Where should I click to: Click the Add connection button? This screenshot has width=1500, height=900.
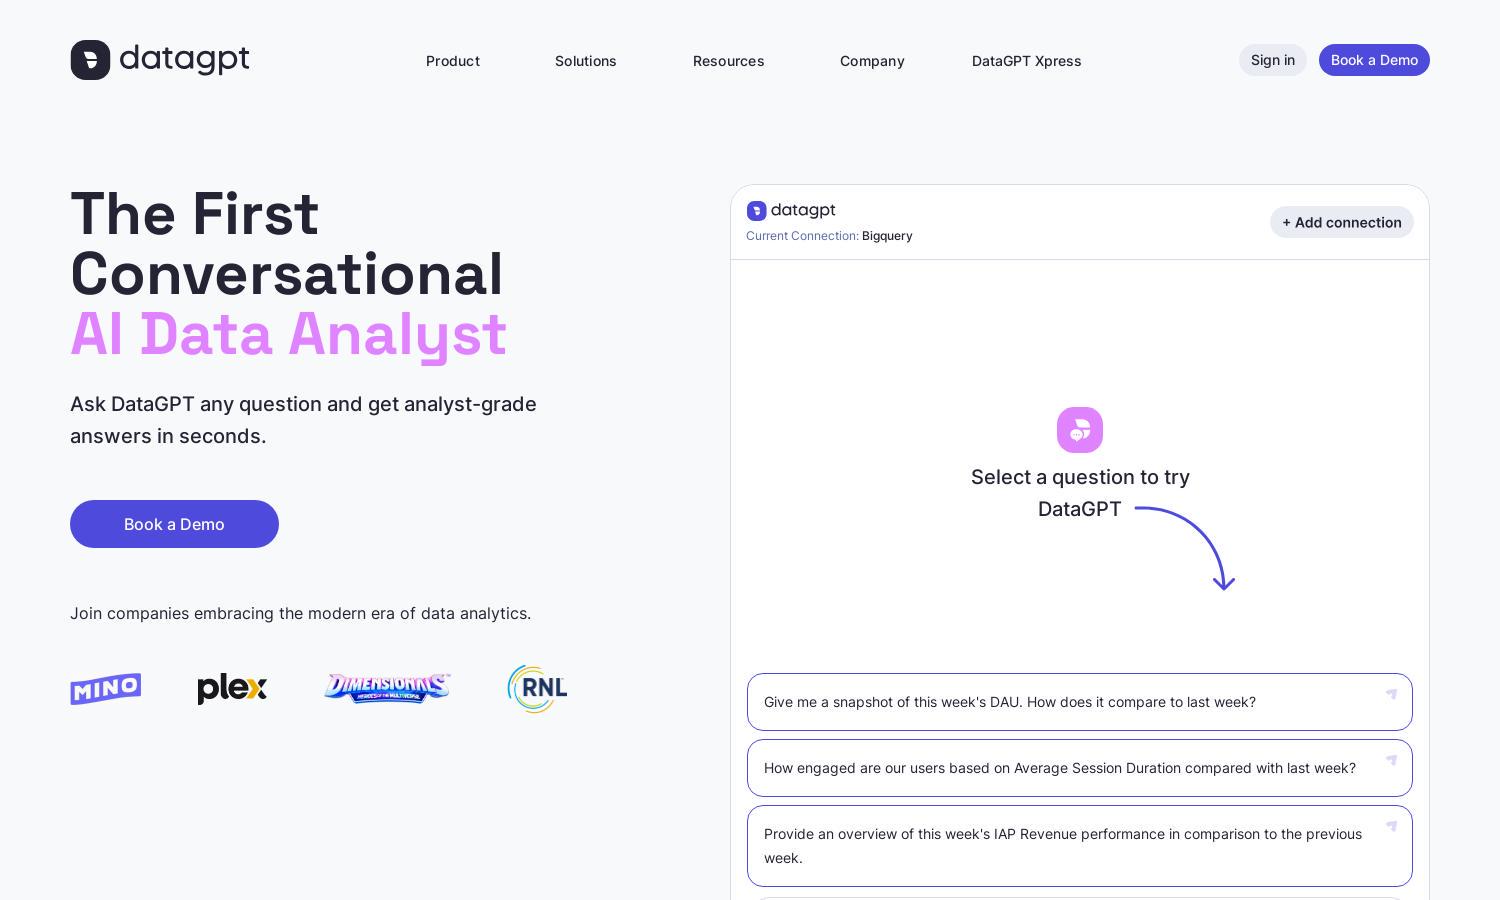tap(1342, 222)
